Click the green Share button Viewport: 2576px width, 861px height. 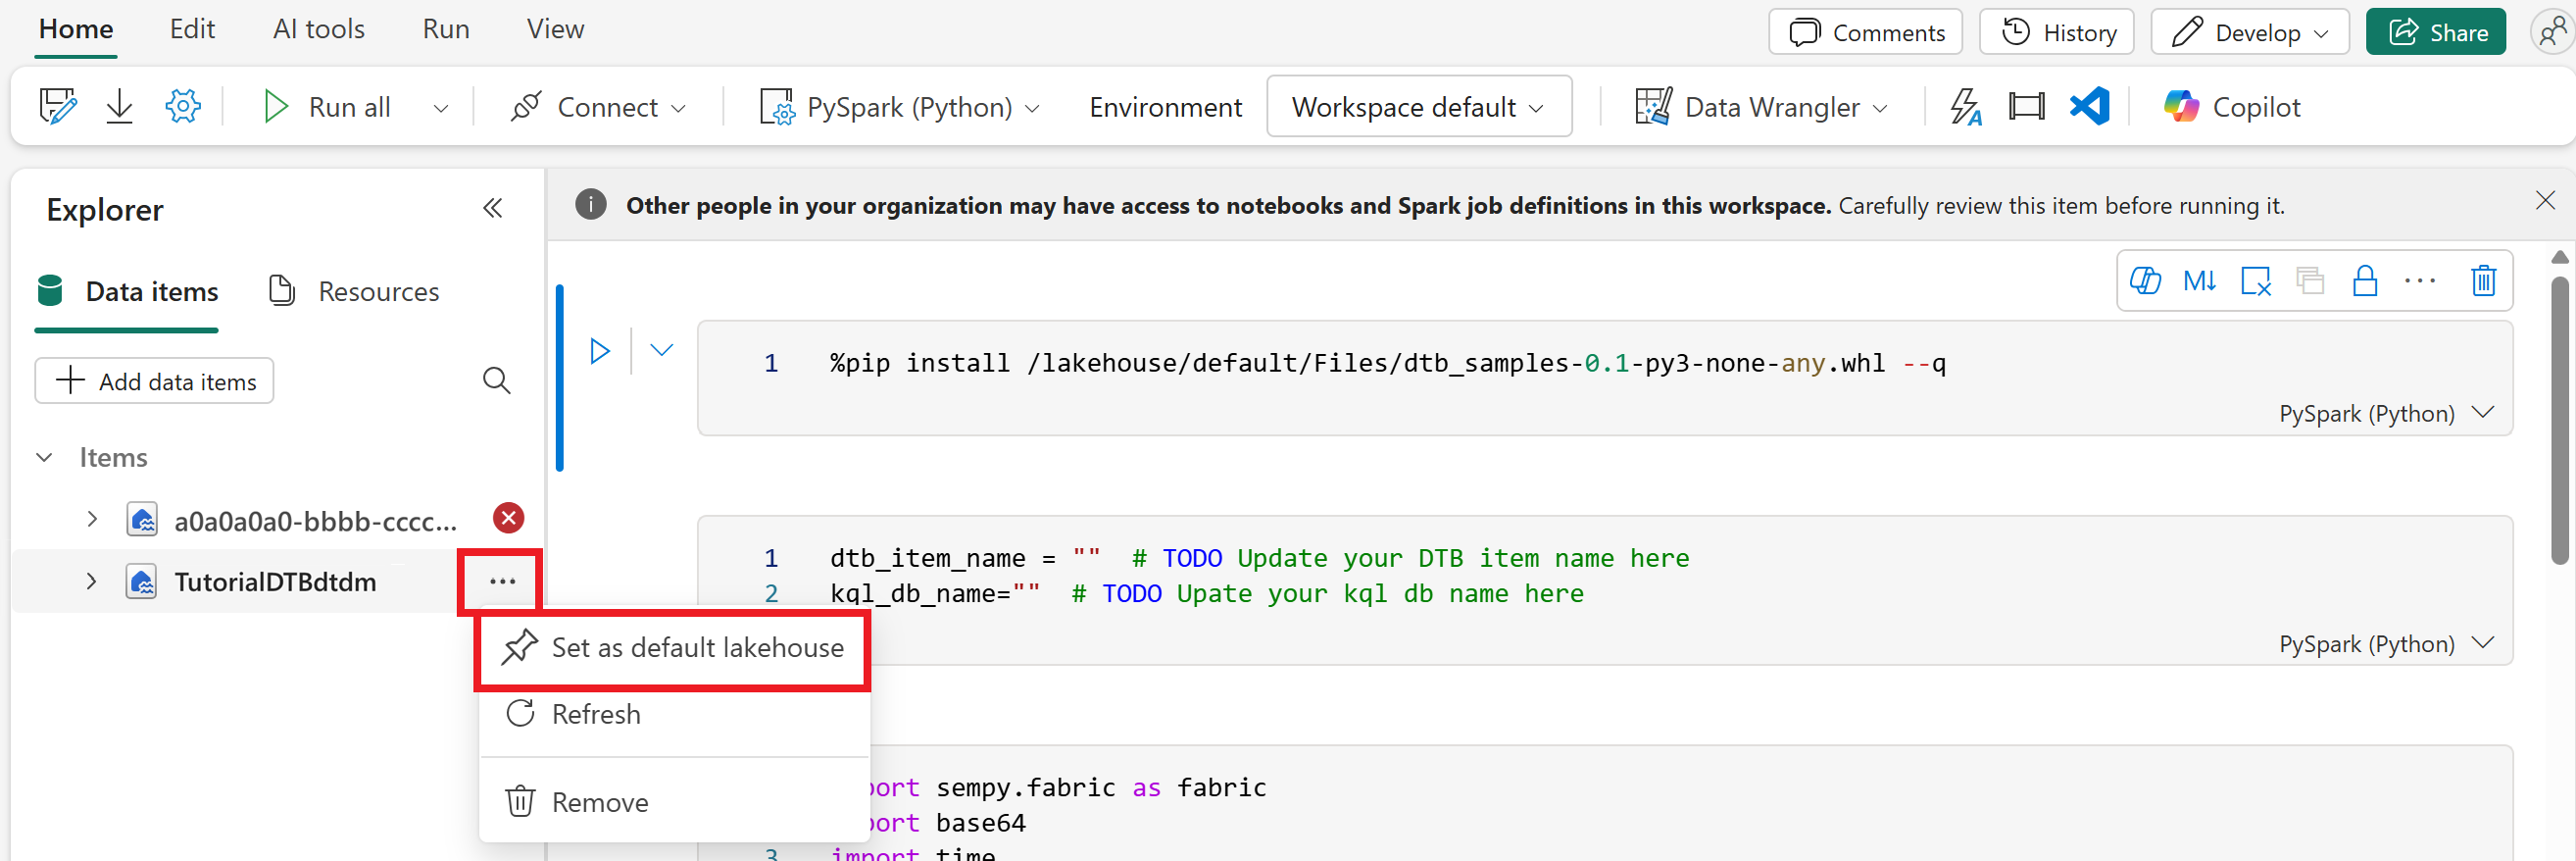pyautogui.click(x=2436, y=32)
